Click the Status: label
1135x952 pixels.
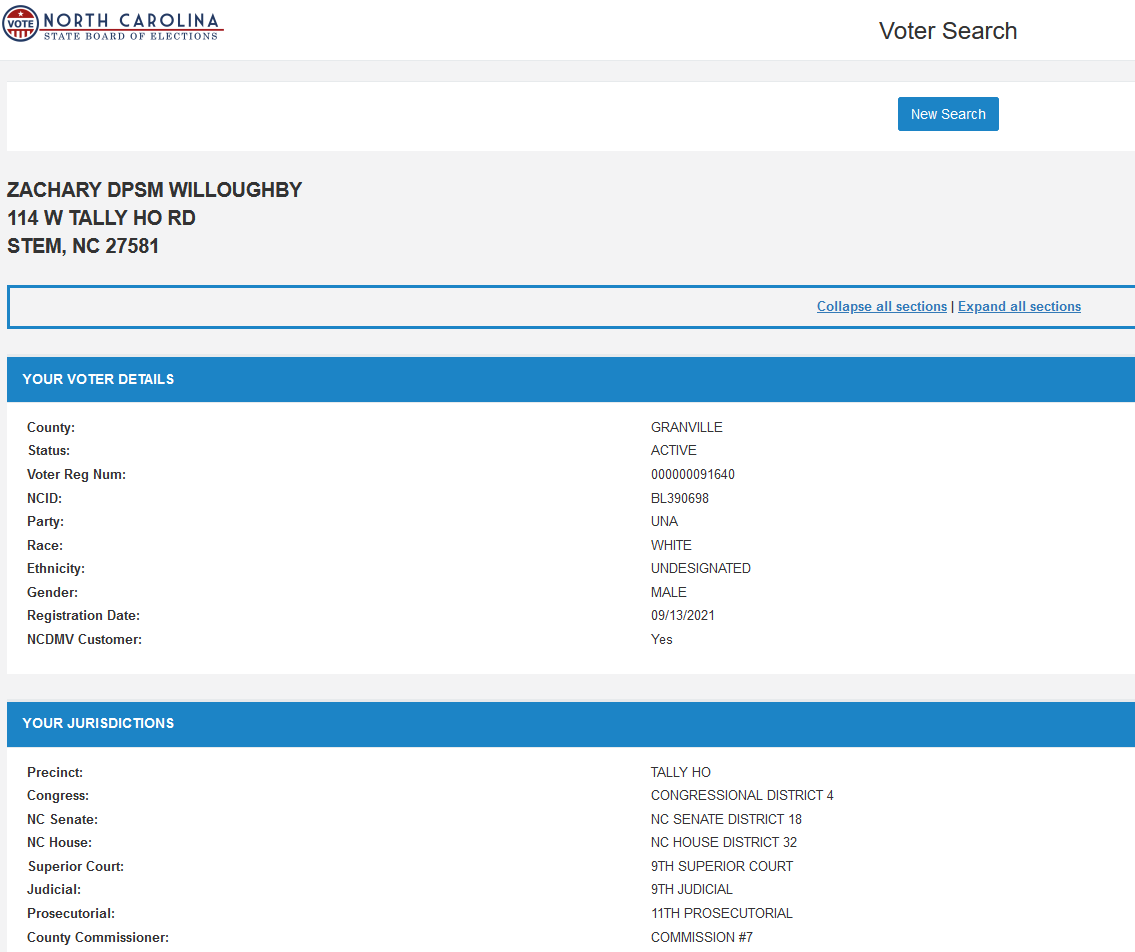(x=48, y=450)
